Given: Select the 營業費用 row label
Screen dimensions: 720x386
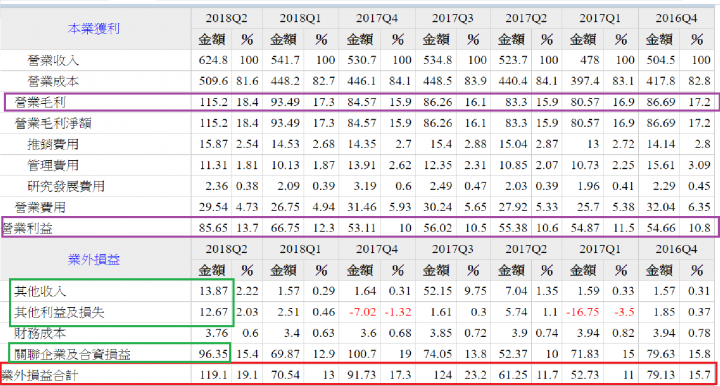Looking at the screenshot, I should click(40, 207).
